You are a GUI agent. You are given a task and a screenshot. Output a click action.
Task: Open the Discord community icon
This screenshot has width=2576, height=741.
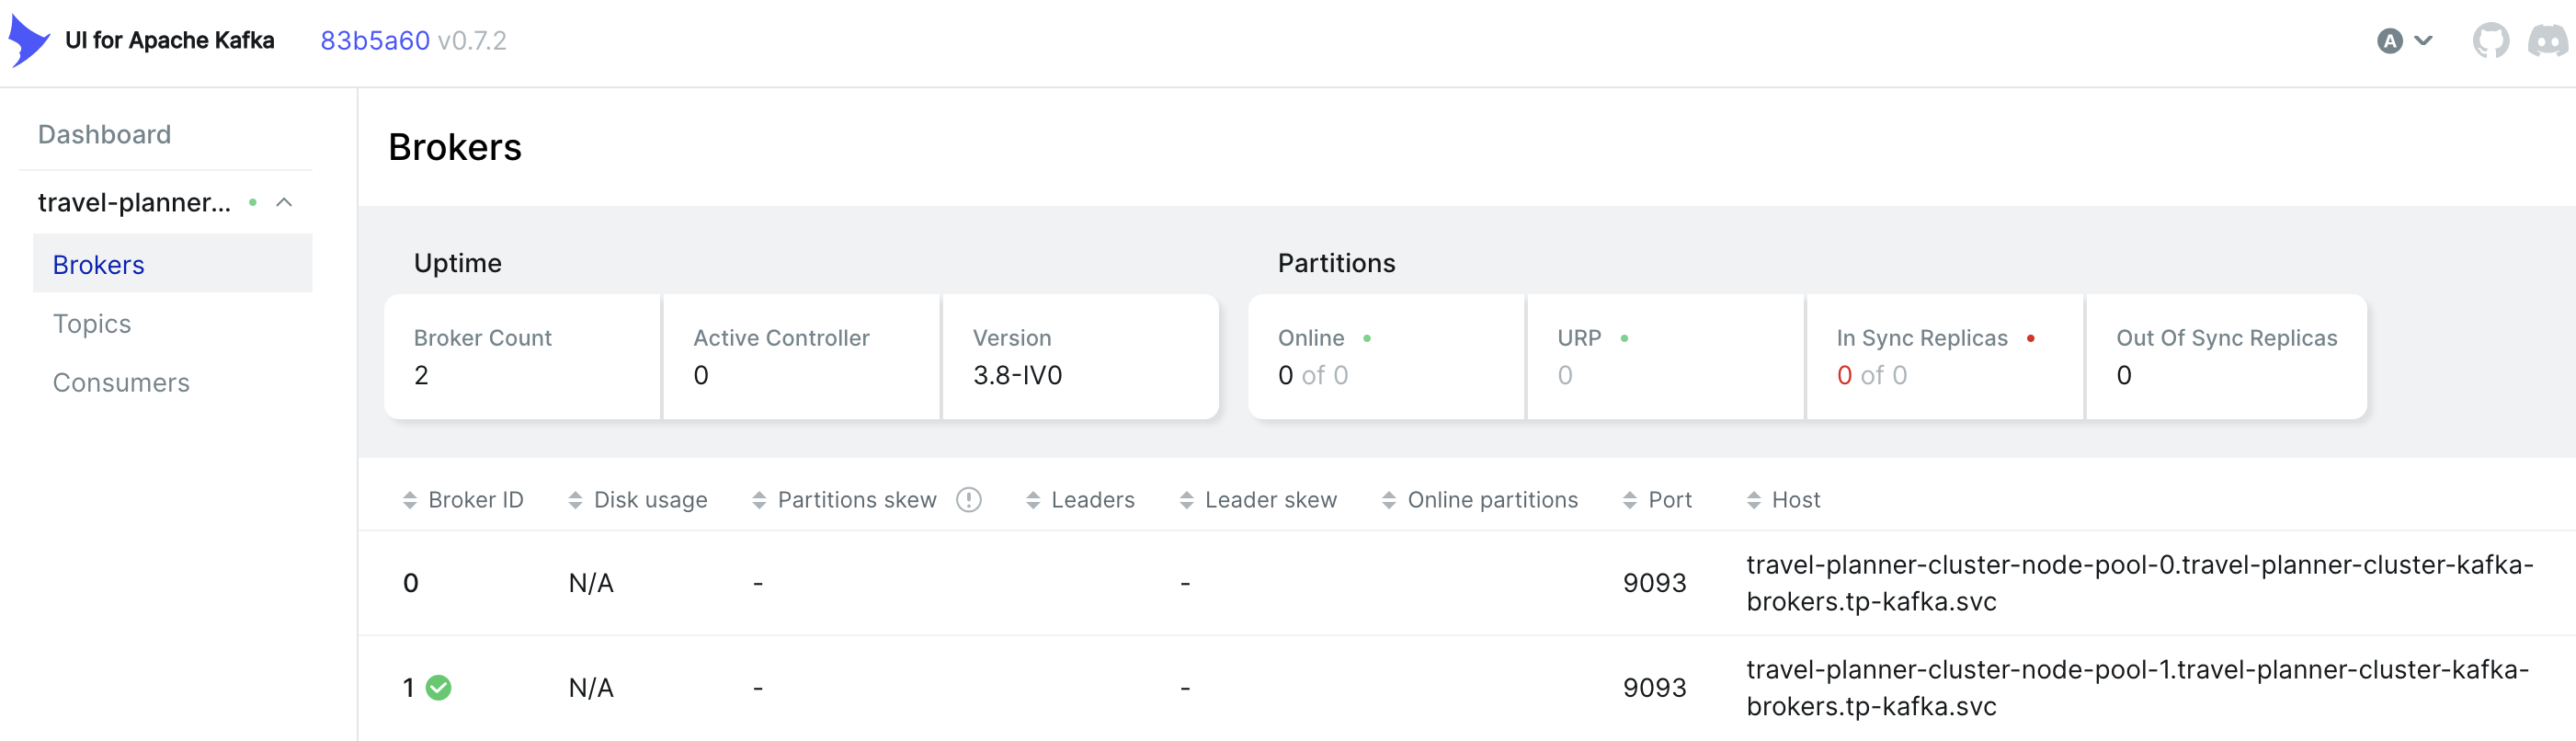(x=2547, y=41)
